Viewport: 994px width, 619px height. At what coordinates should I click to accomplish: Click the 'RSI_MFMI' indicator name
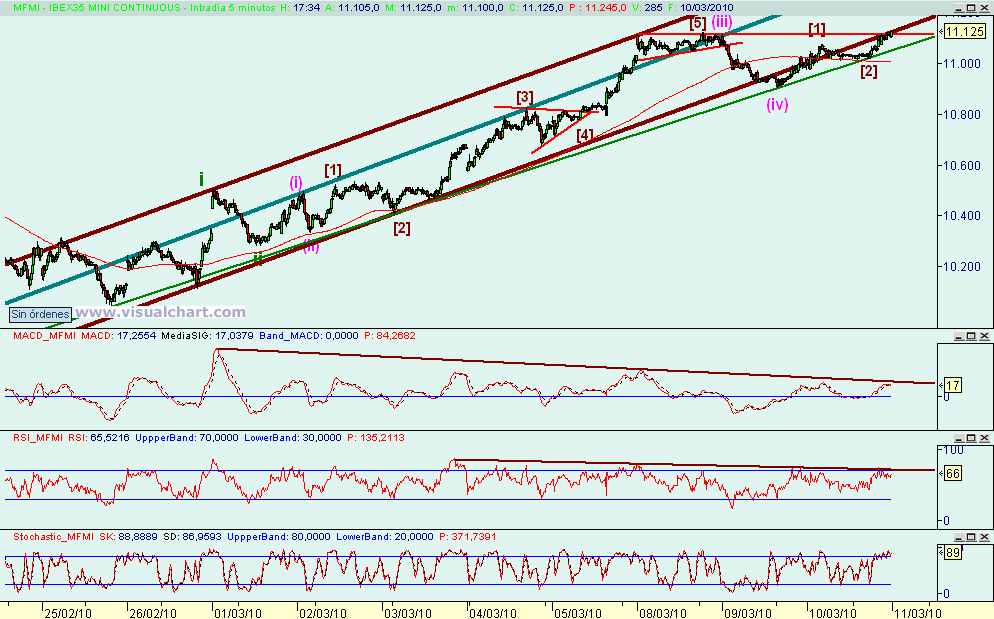pyautogui.click(x=39, y=438)
